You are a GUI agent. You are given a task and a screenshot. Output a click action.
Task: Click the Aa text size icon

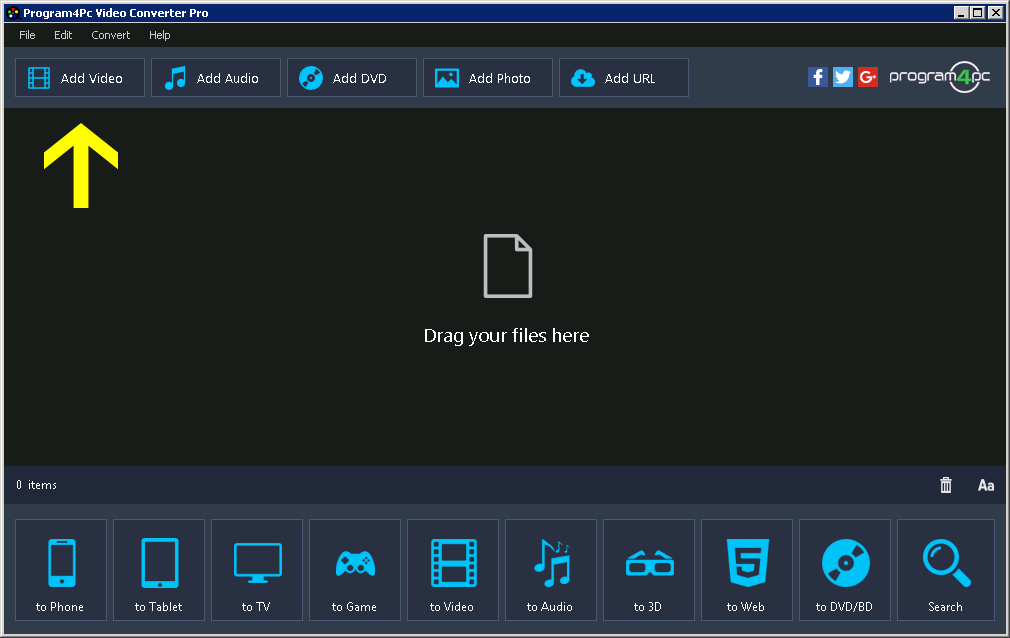(985, 485)
